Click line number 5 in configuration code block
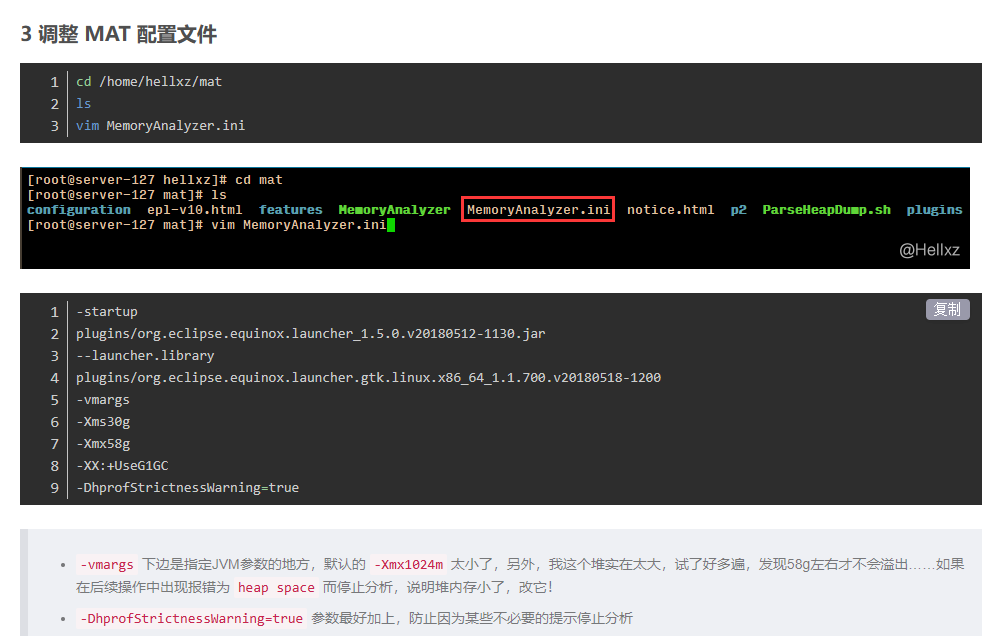The height and width of the screenshot is (636, 994). [x=55, y=399]
